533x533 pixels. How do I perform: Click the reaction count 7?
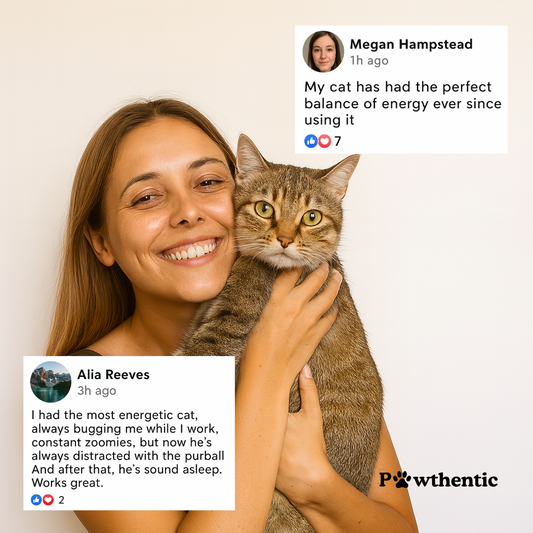pos(337,141)
